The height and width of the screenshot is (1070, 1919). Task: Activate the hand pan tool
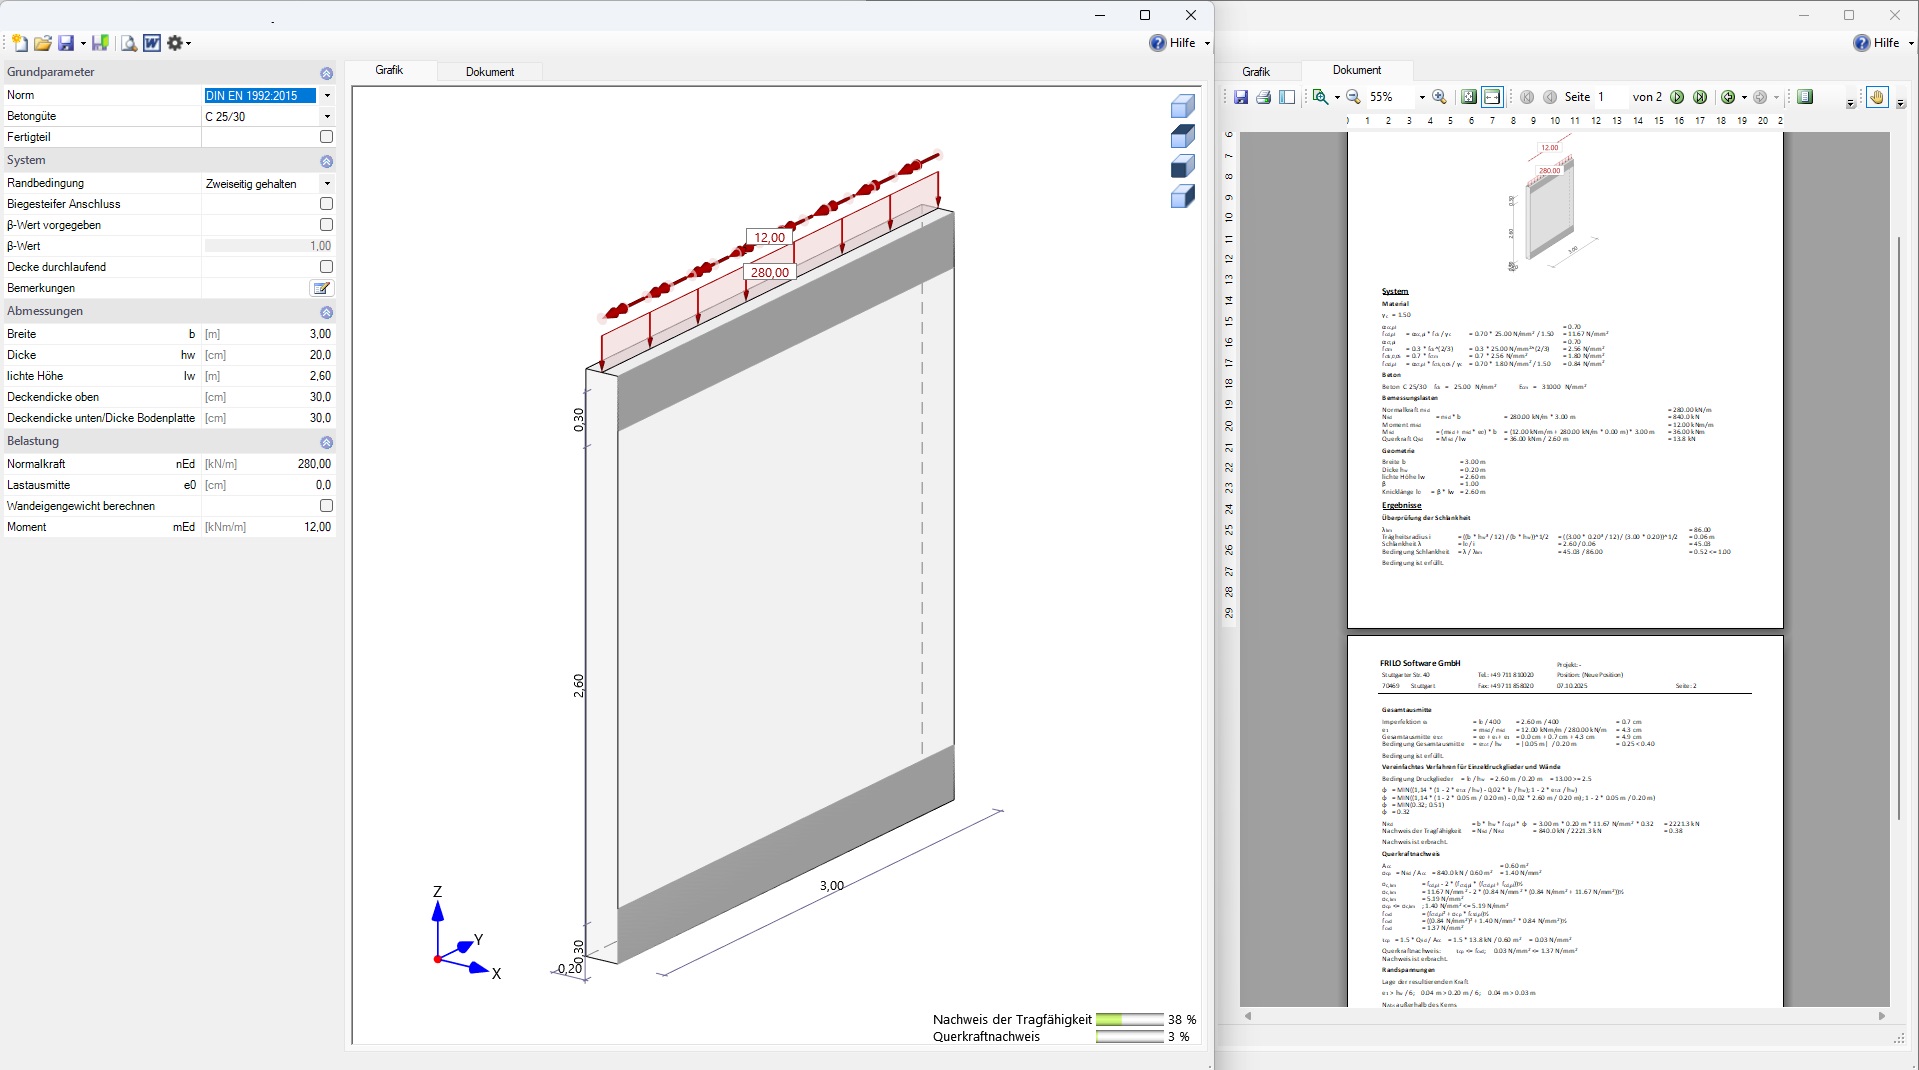1876,97
